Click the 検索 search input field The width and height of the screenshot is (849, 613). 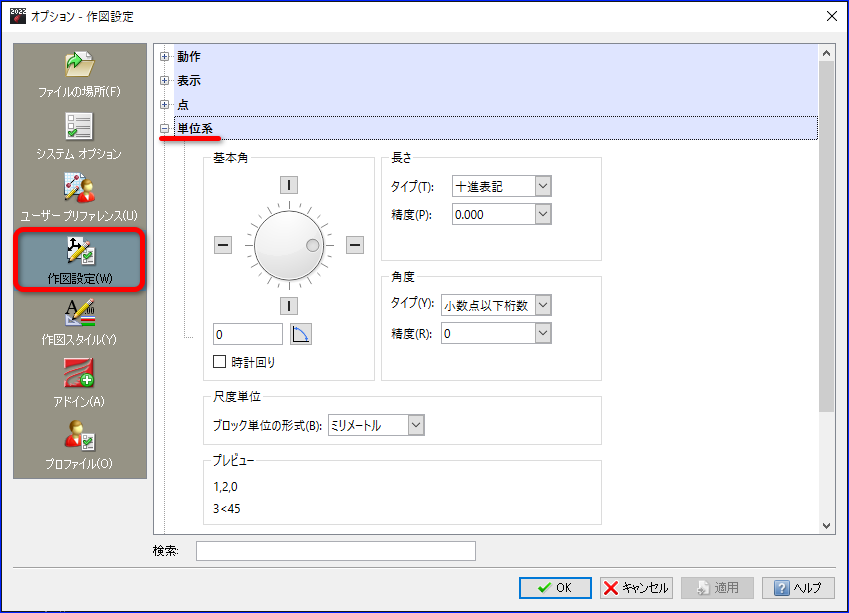tap(336, 551)
